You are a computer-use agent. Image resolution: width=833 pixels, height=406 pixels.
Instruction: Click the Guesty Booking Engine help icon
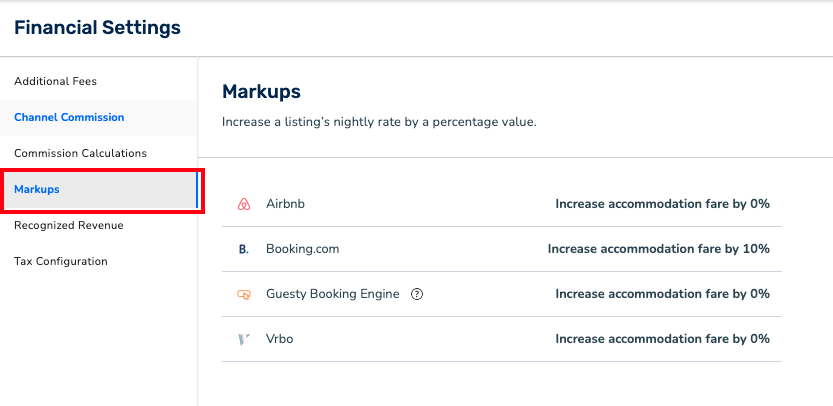418,294
